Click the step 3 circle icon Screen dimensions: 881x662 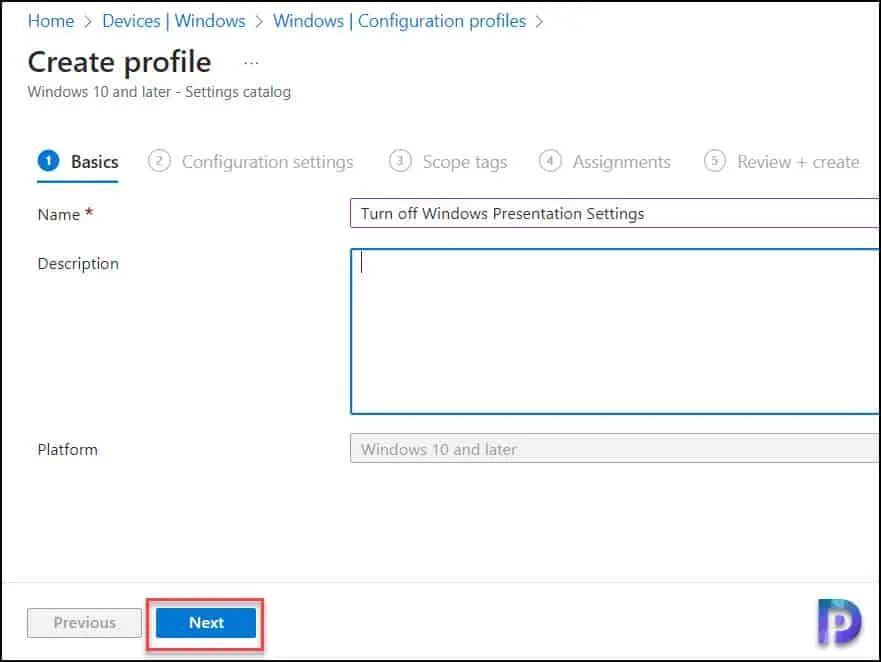coord(400,161)
